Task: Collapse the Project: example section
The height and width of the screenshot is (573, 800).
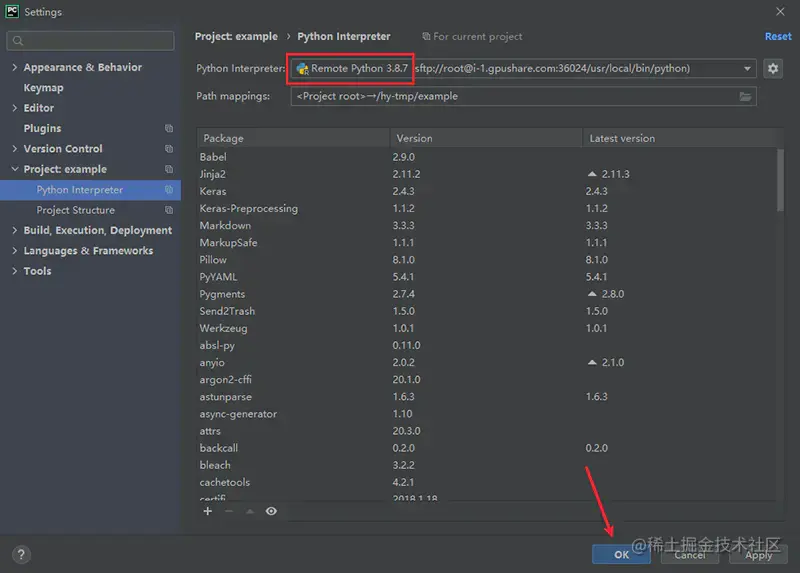Action: [14, 169]
